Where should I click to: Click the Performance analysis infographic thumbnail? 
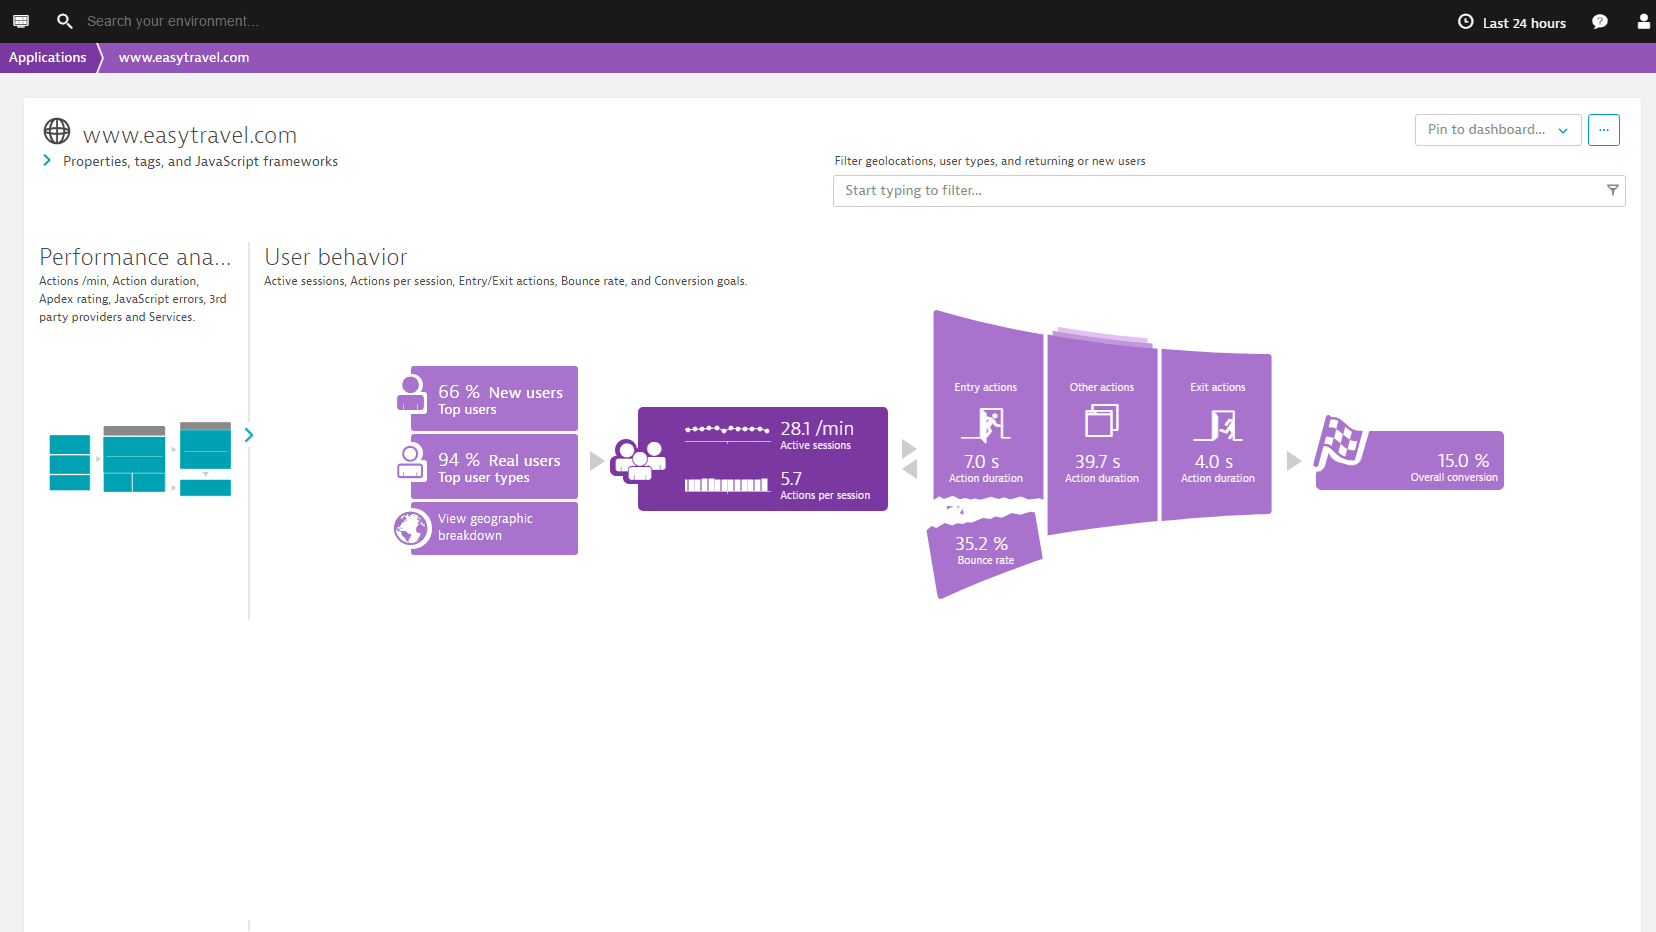140,458
